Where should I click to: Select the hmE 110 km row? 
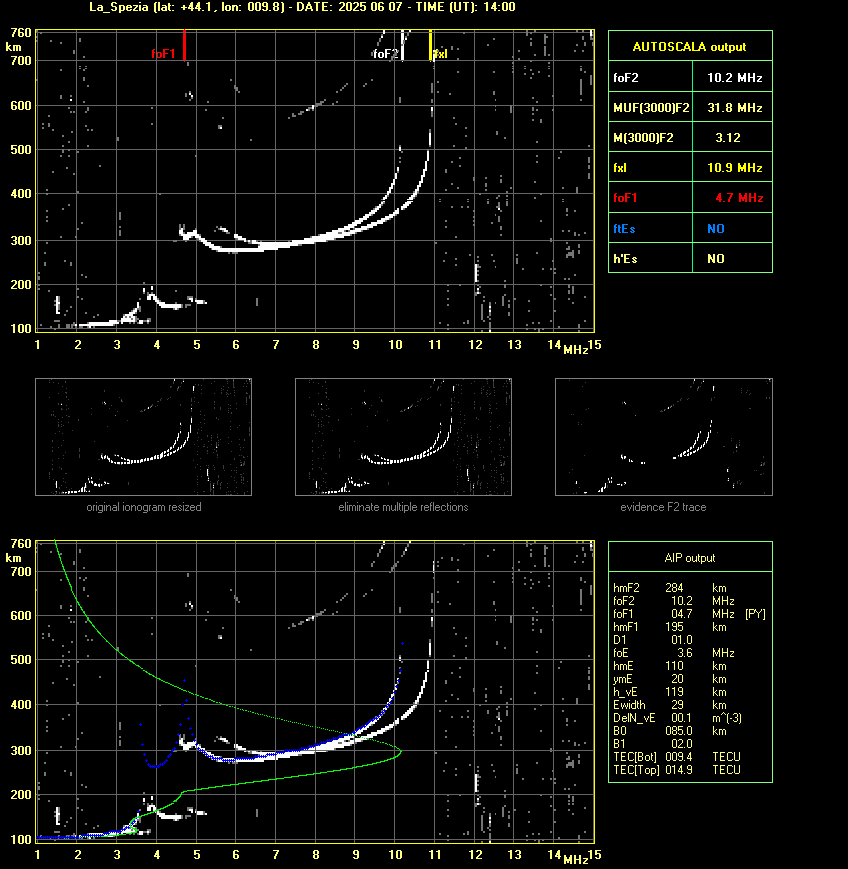point(670,666)
